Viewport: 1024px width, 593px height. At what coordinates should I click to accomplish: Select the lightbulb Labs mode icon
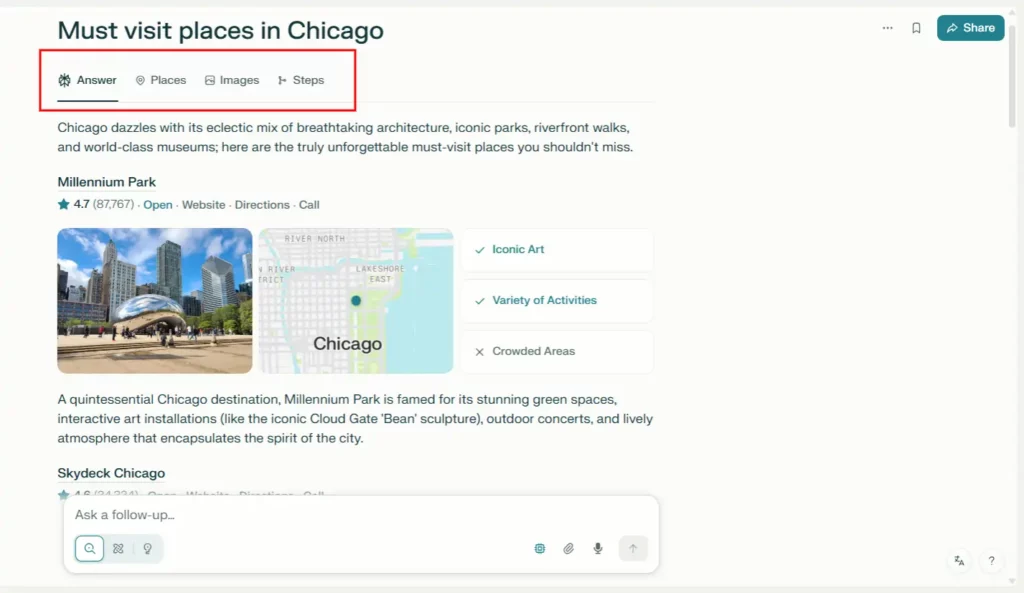tap(148, 549)
